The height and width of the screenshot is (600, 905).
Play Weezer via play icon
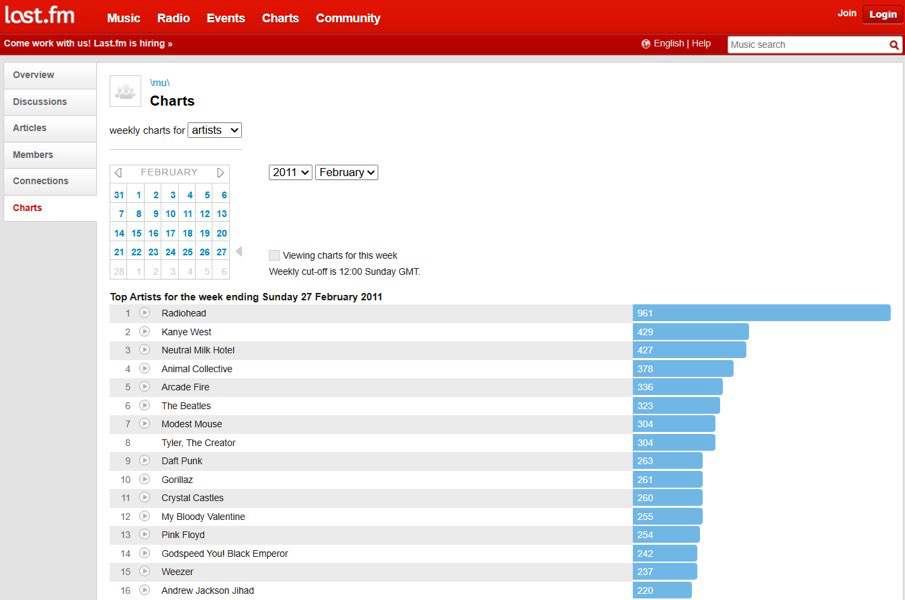pyautogui.click(x=144, y=571)
